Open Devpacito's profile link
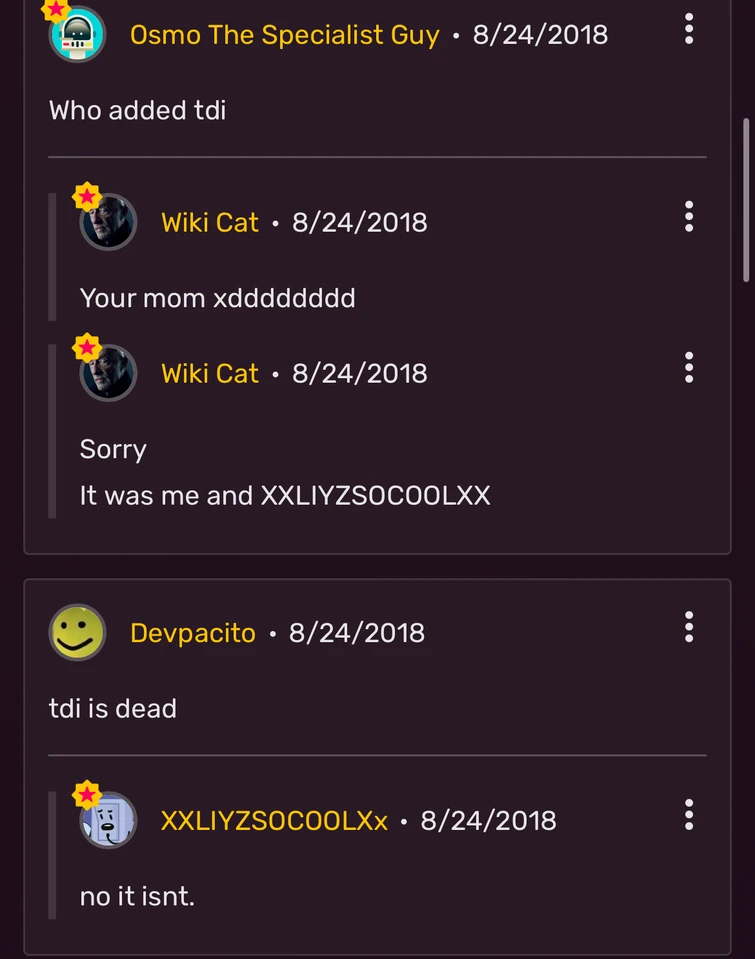Image resolution: width=755 pixels, height=959 pixels. coord(193,632)
